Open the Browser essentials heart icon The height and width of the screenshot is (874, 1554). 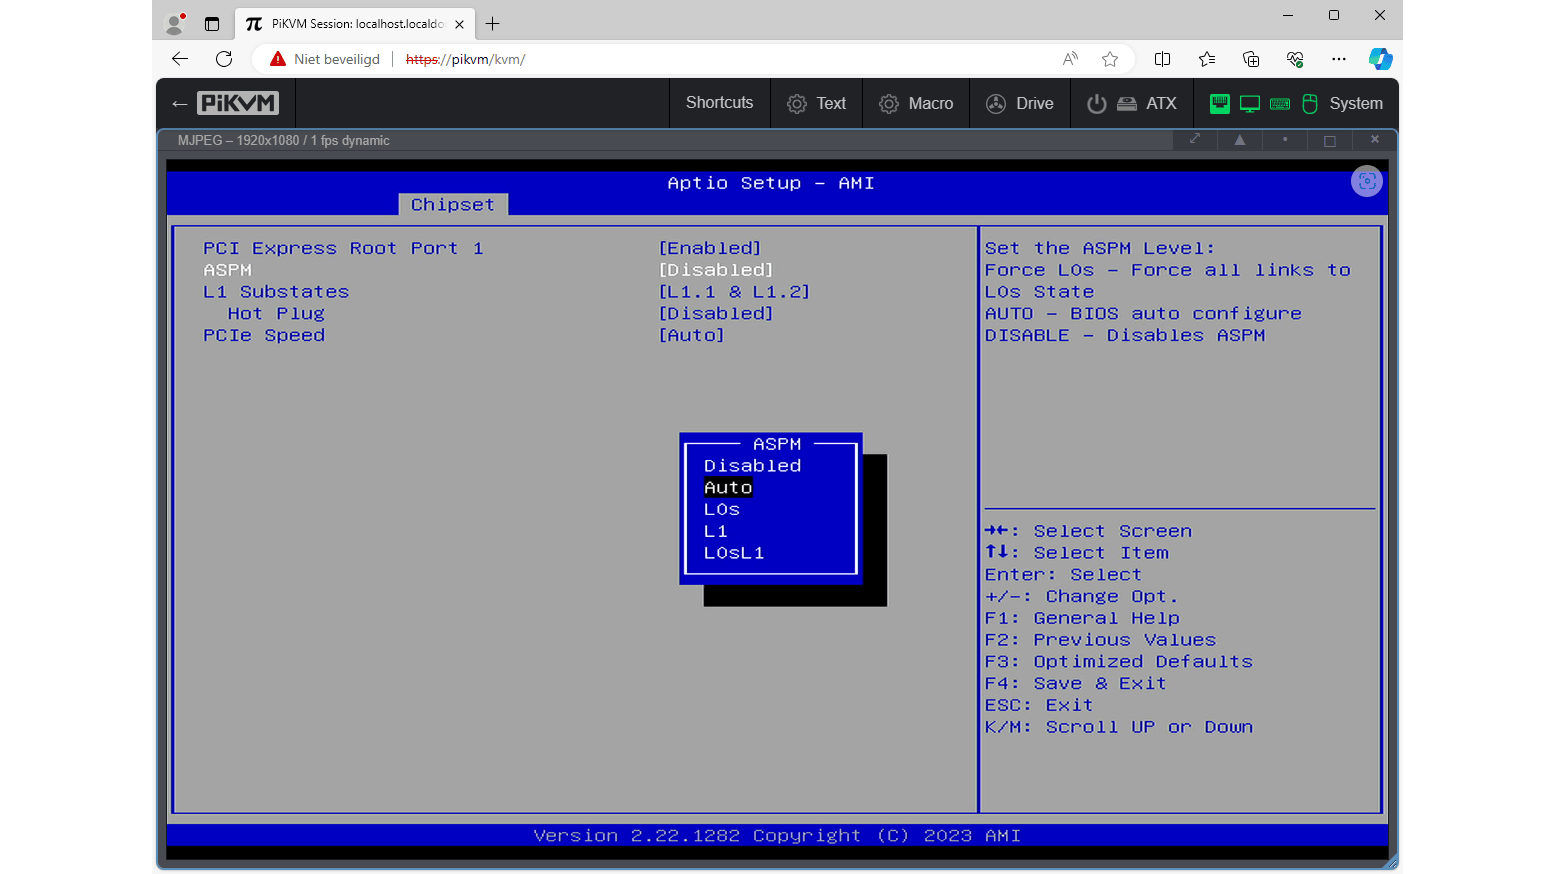click(1295, 59)
